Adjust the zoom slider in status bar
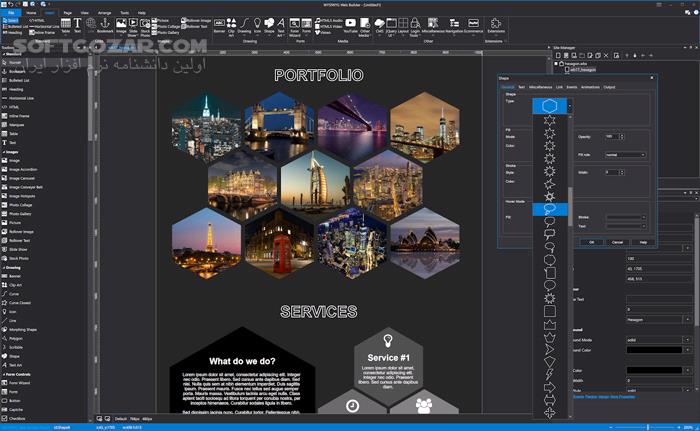700x431 pixels. point(647,427)
